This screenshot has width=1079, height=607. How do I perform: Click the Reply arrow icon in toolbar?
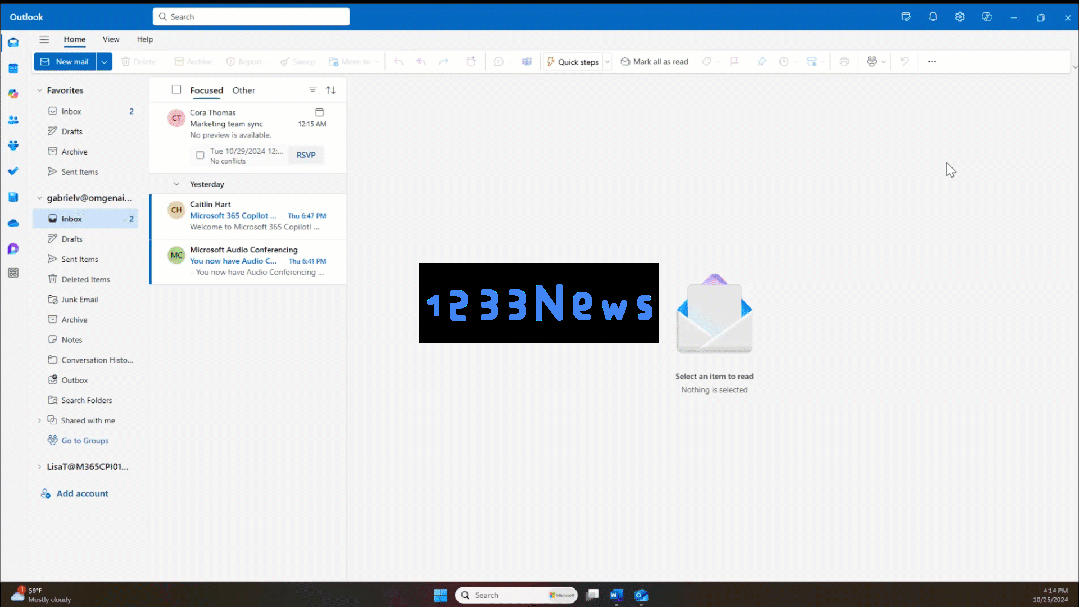pos(398,62)
